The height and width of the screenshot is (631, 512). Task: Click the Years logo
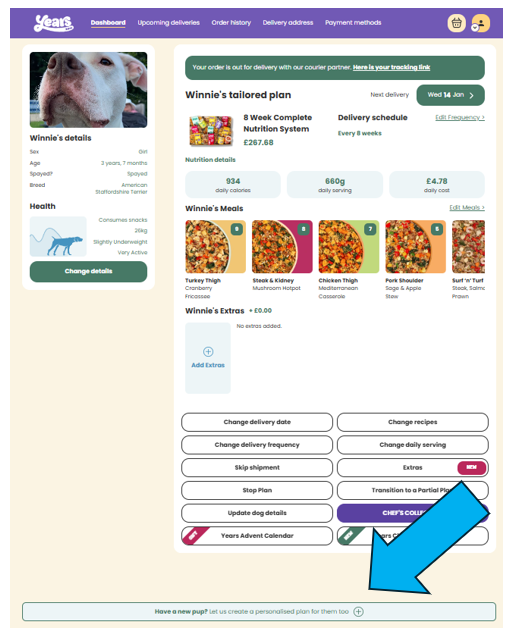click(x=54, y=23)
